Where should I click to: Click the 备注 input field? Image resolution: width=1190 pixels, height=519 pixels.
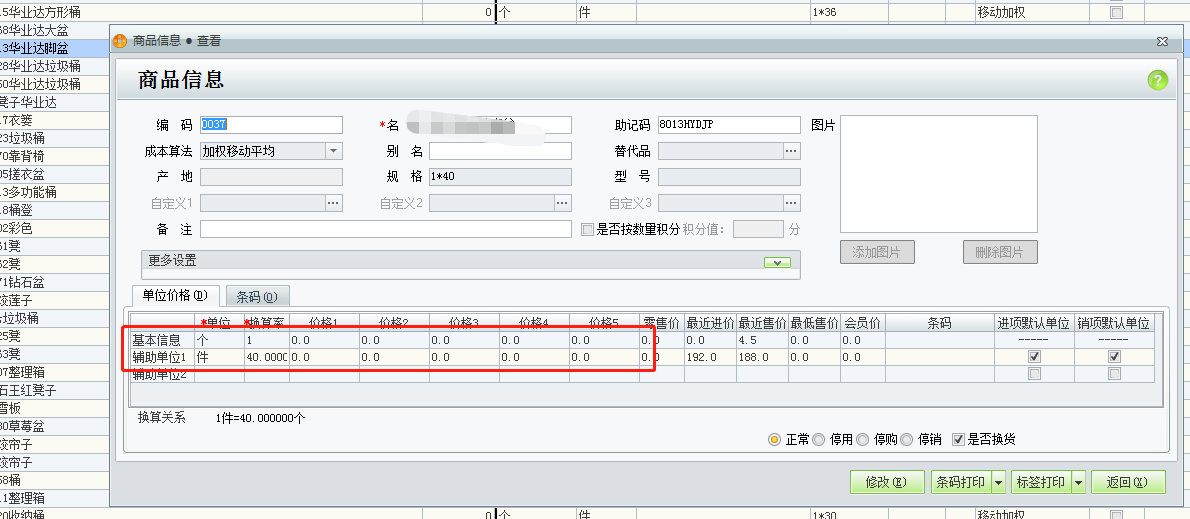click(x=386, y=229)
